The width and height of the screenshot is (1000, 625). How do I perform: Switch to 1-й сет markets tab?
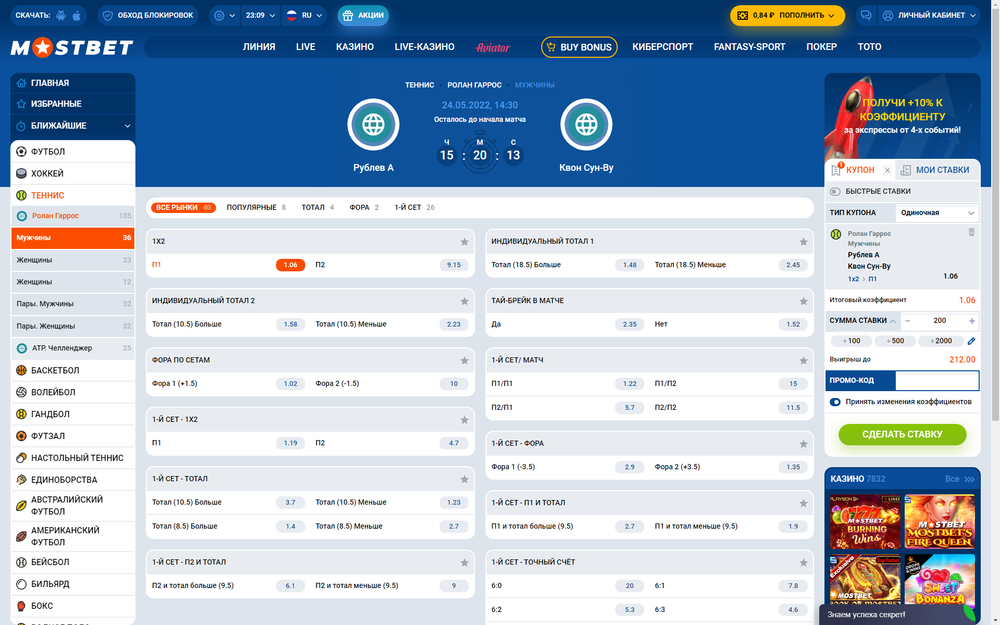point(415,207)
